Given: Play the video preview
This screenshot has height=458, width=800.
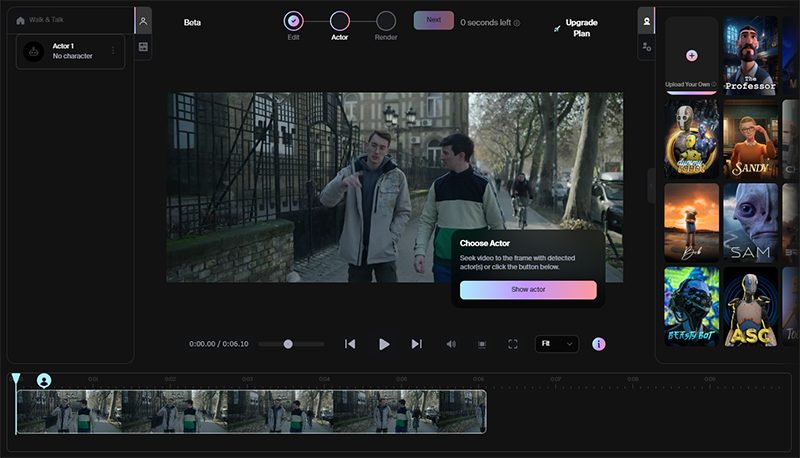Looking at the screenshot, I should coord(384,344).
